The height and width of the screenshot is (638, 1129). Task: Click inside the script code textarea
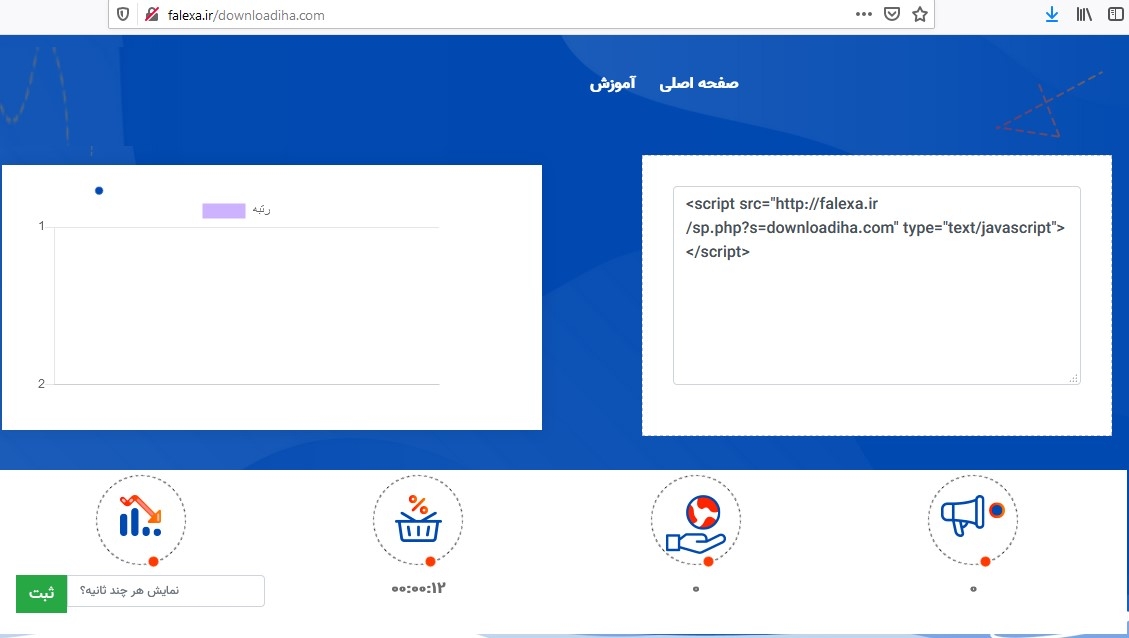point(876,310)
